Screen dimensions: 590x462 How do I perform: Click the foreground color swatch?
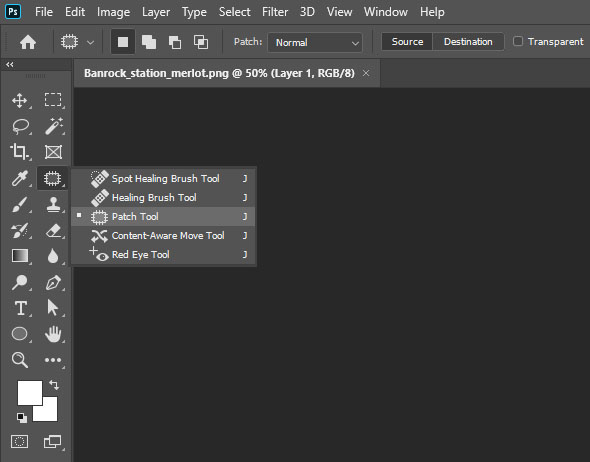click(30, 393)
